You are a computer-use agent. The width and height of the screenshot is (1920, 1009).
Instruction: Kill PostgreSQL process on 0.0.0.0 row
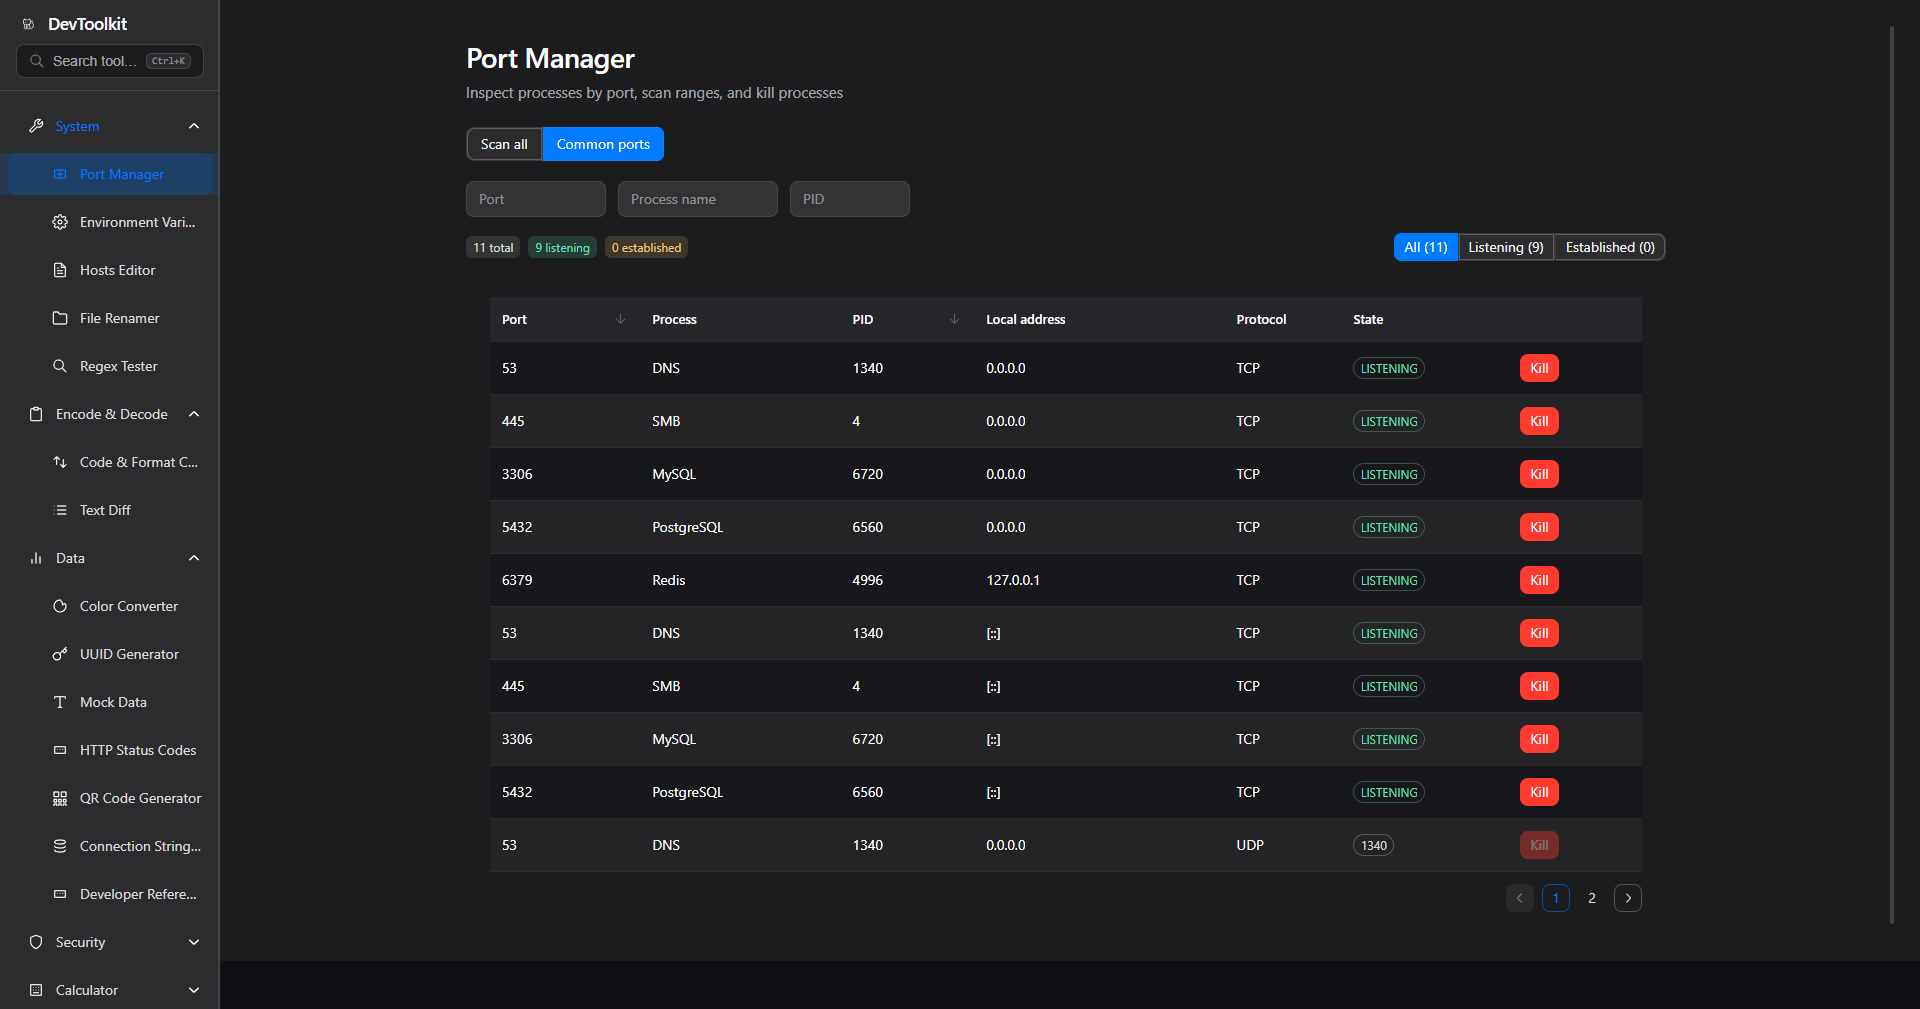1539,527
